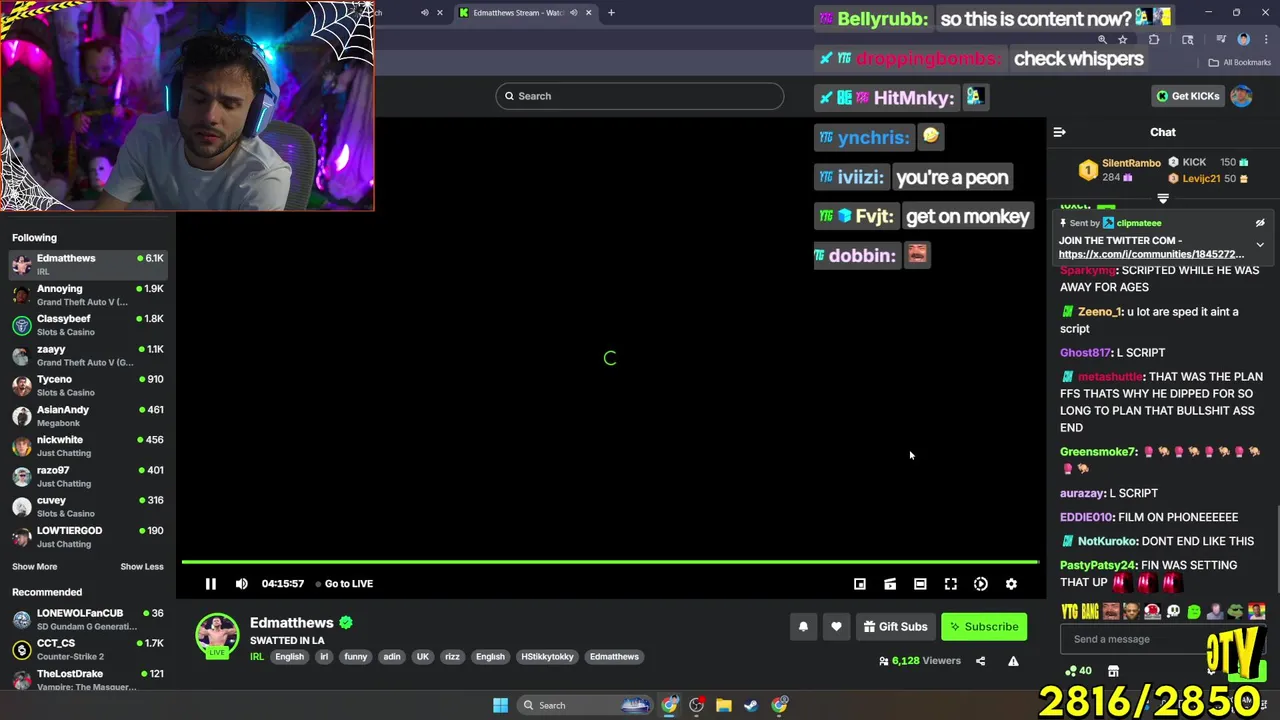Click the clip creation icon in player
The image size is (1280, 720).
[x=890, y=584]
